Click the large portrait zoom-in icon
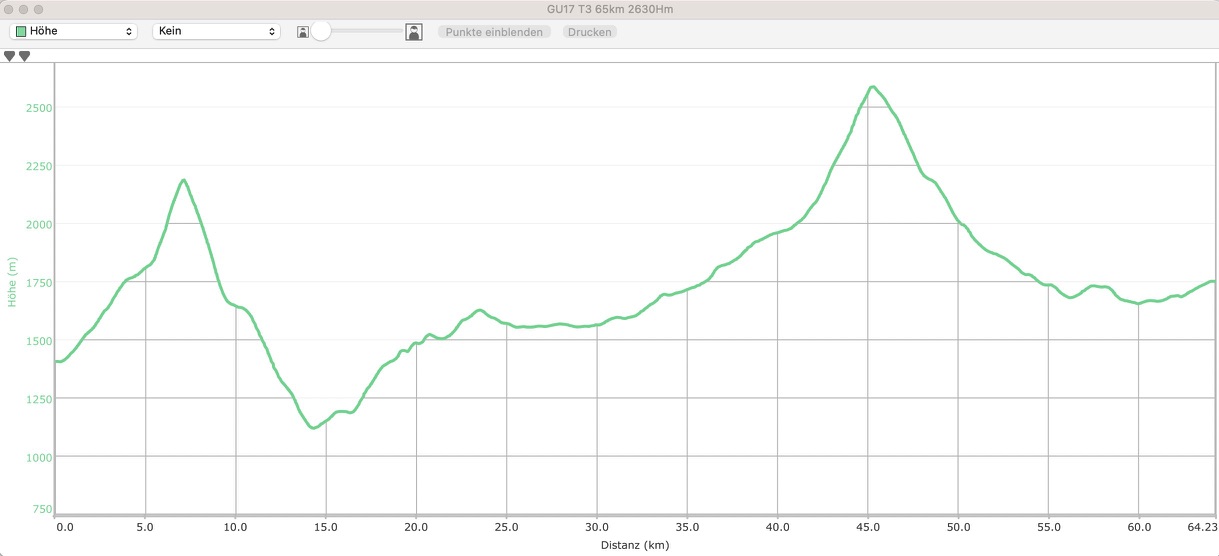This screenshot has height=556, width=1219. [413, 32]
